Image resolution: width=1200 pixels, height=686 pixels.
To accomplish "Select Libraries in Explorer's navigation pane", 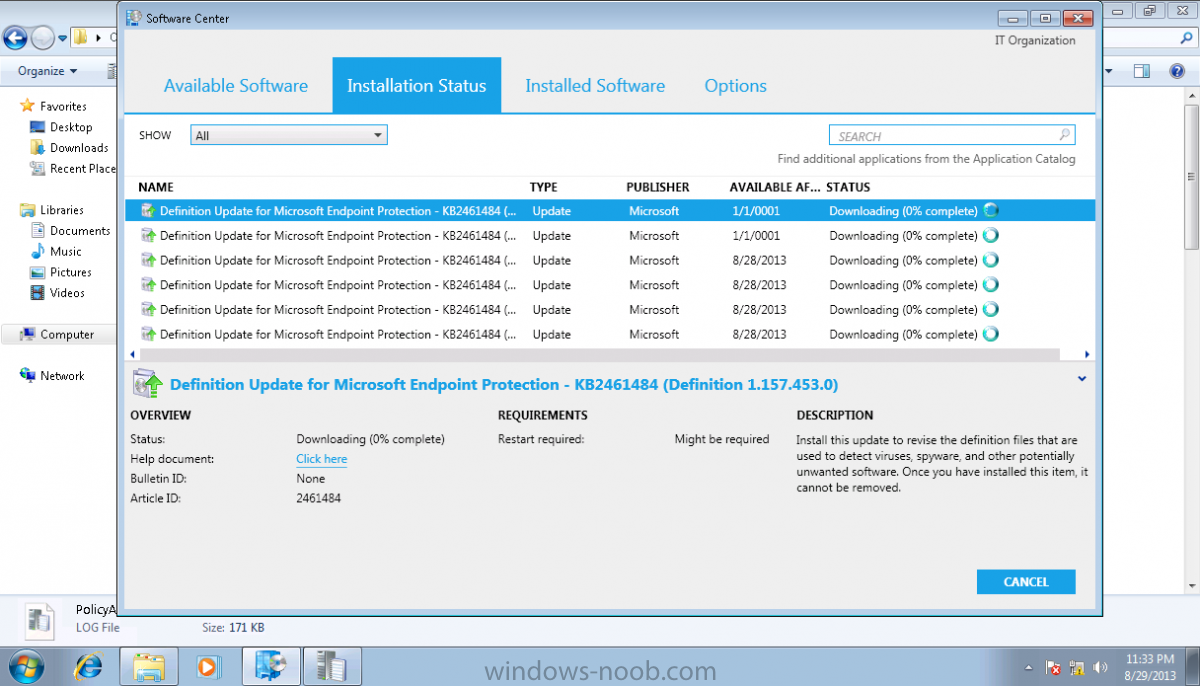I will (61, 210).
